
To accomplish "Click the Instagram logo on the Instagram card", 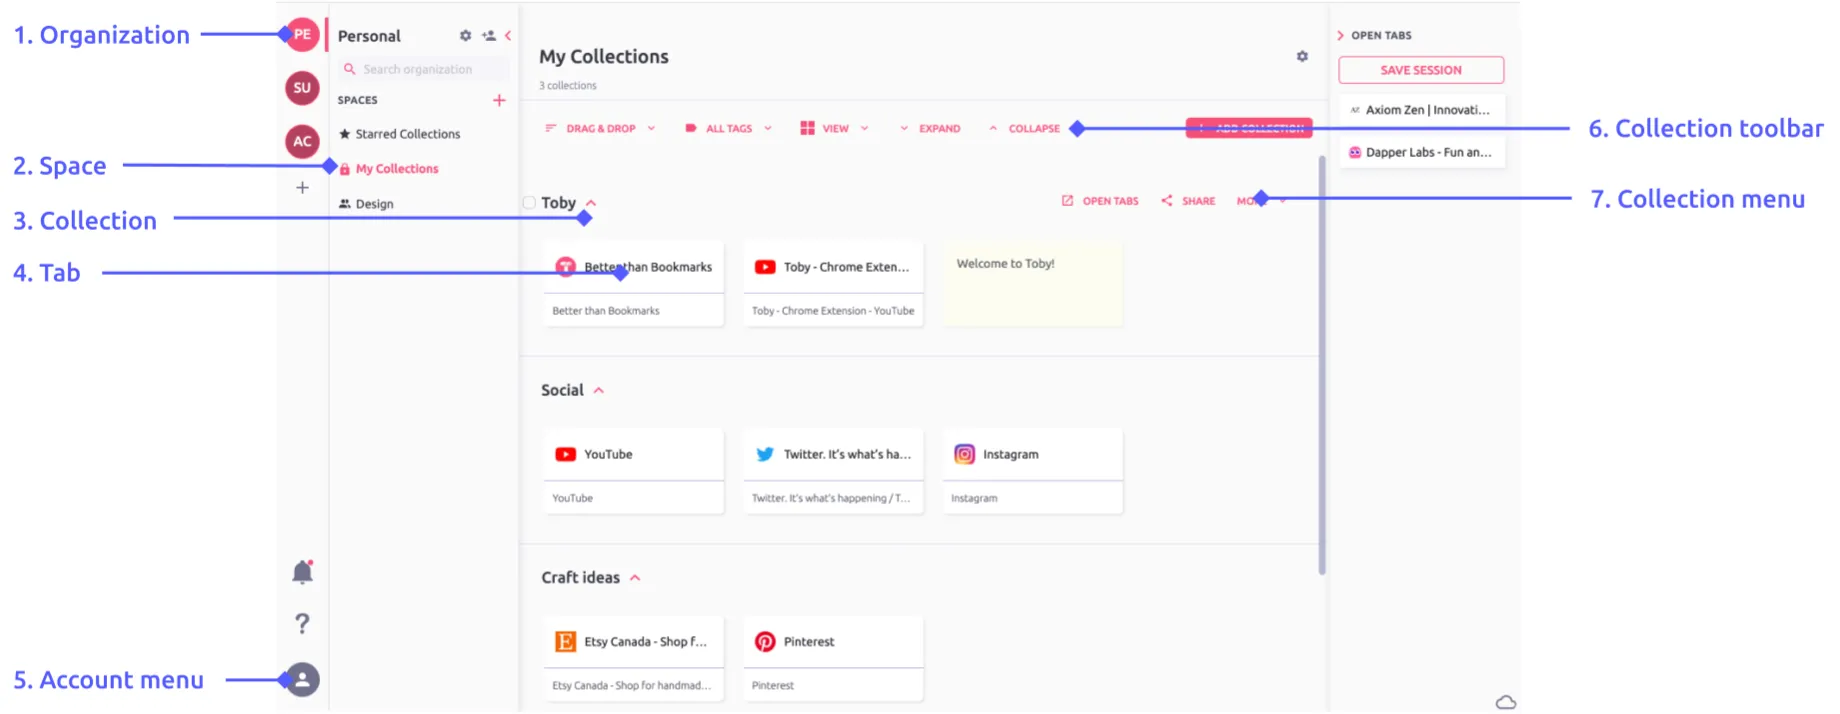I will (964, 454).
